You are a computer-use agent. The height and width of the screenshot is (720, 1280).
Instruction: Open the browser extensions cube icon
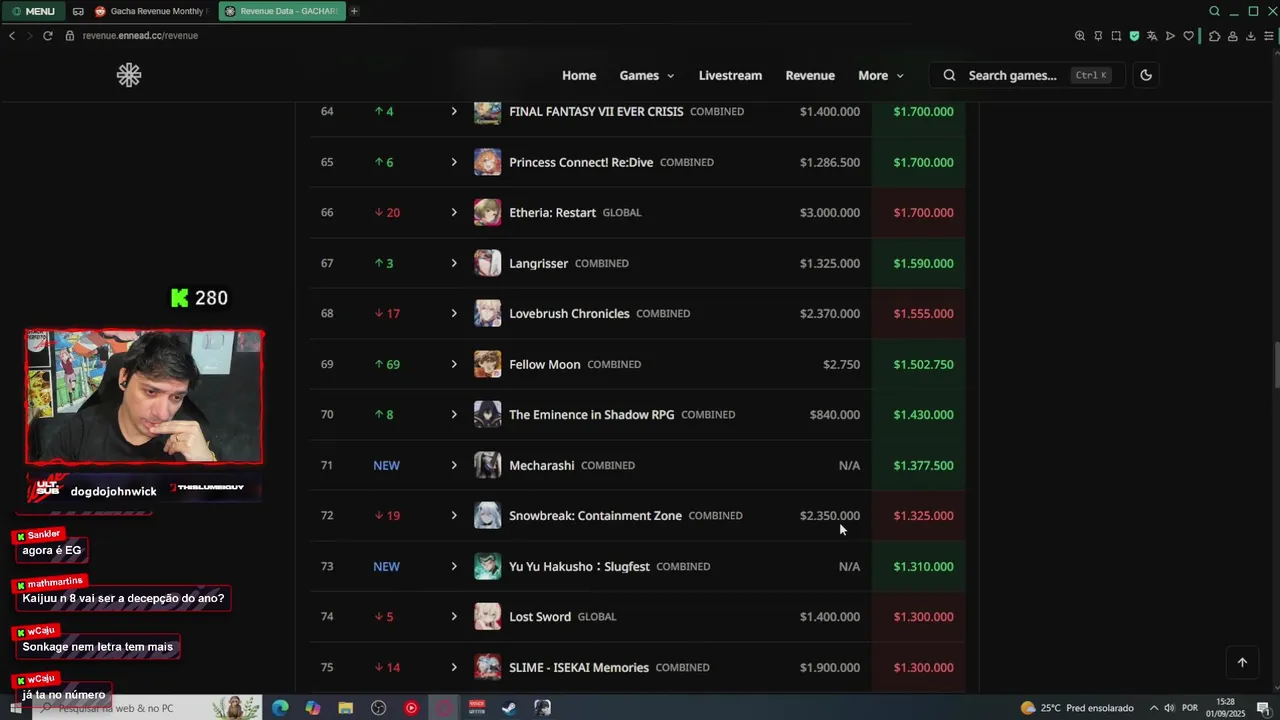point(1214,36)
